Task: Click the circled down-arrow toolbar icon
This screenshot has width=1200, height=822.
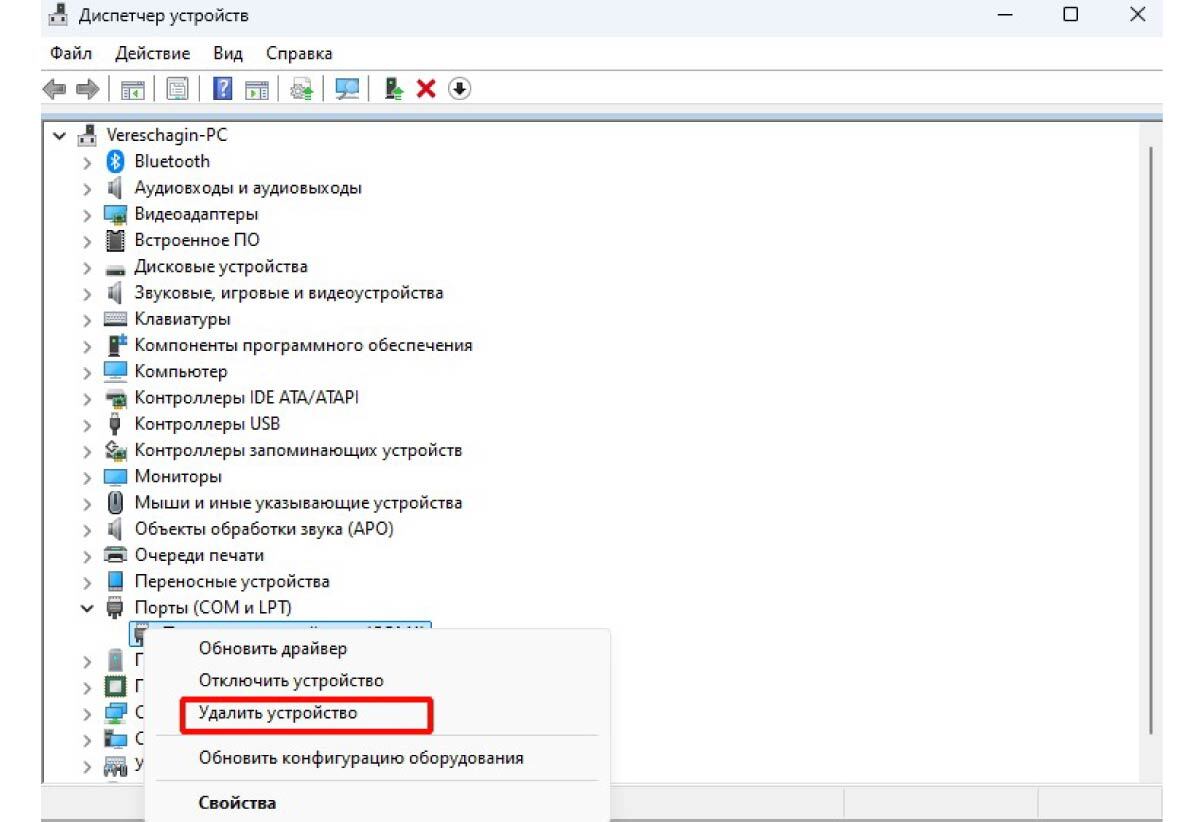Action: [459, 90]
